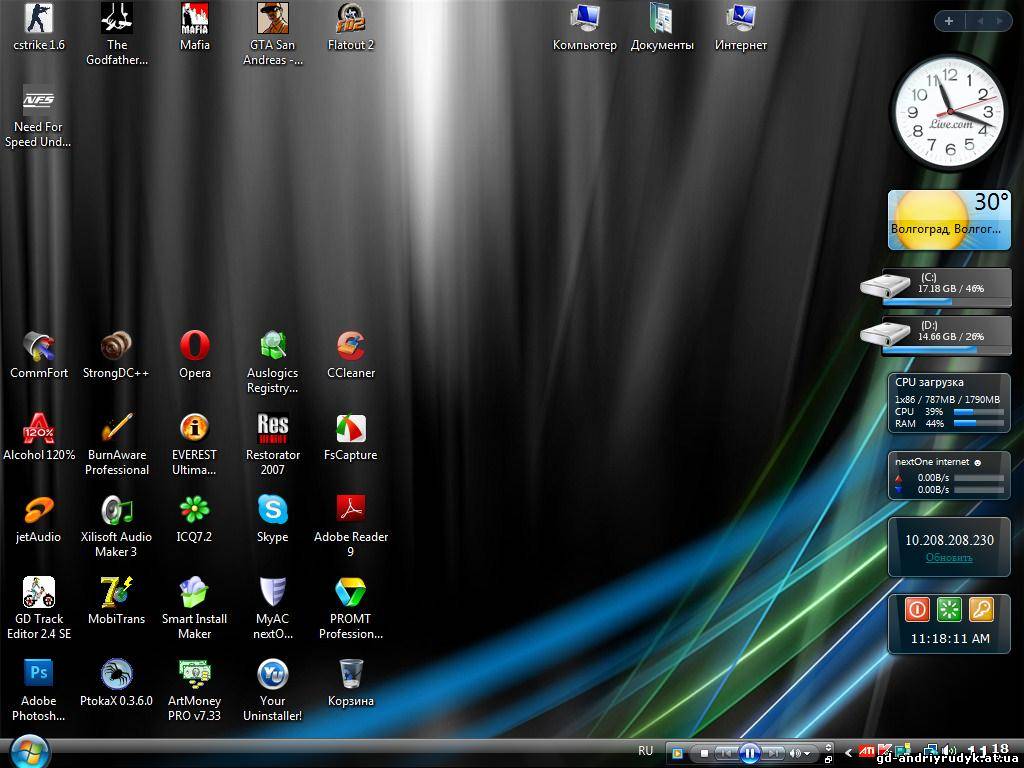This screenshot has width=1024, height=768.
Task: Click the sidebar add gadget plus button
Action: pos(949,21)
